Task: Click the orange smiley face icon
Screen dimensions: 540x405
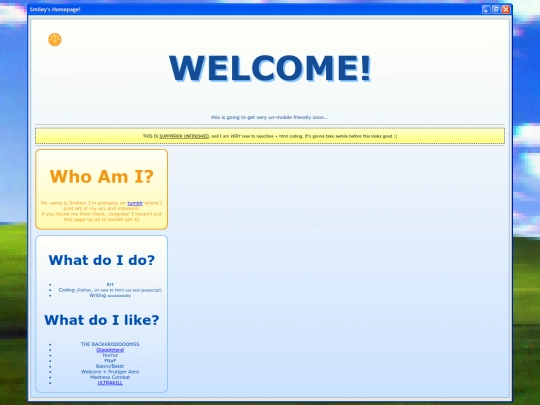Action: 55,40
